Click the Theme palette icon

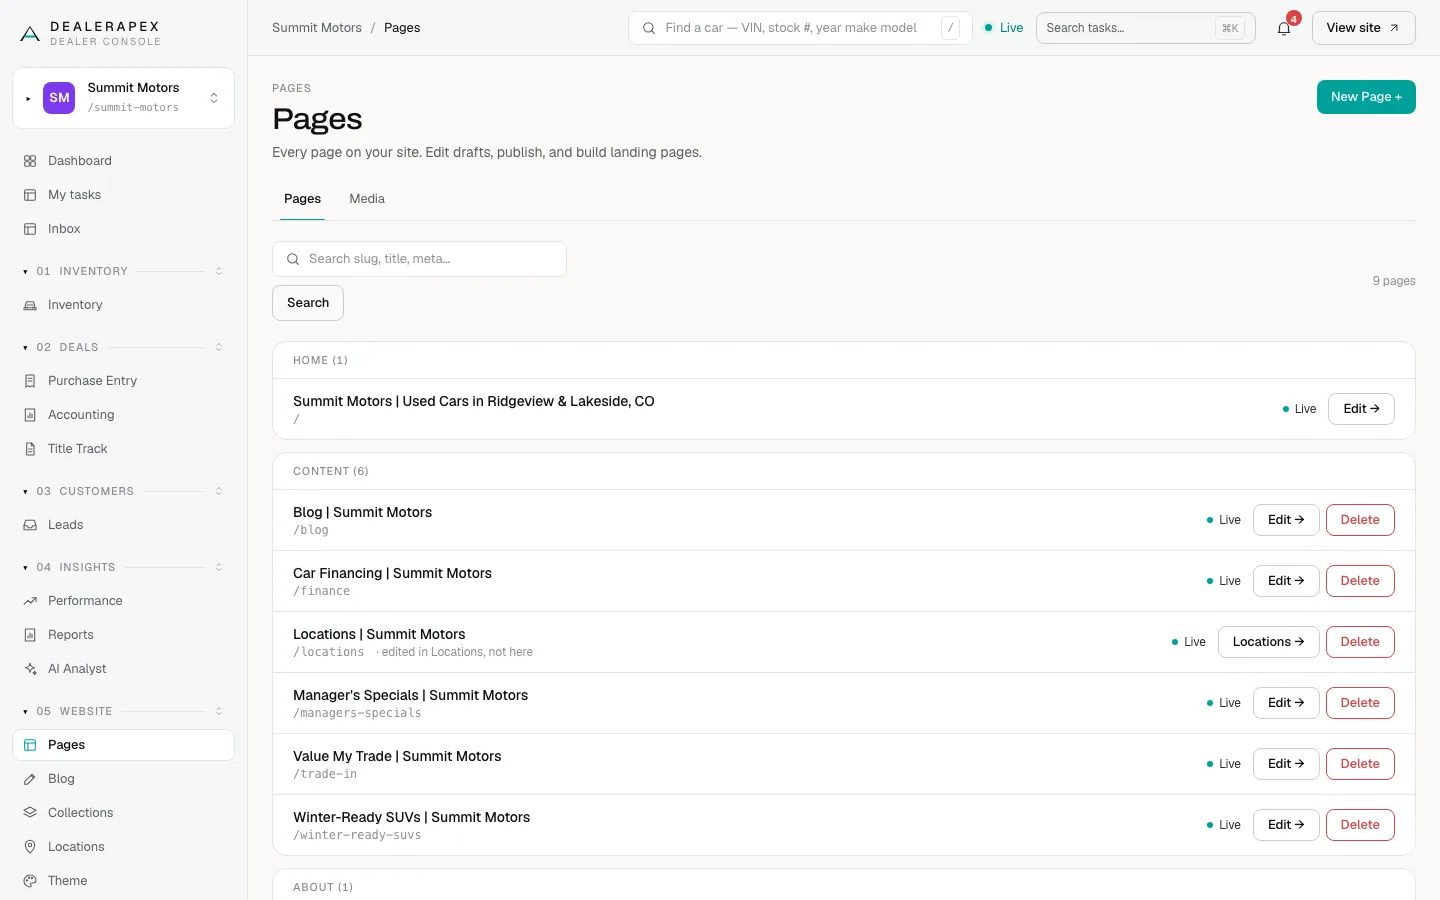pyautogui.click(x=30, y=881)
